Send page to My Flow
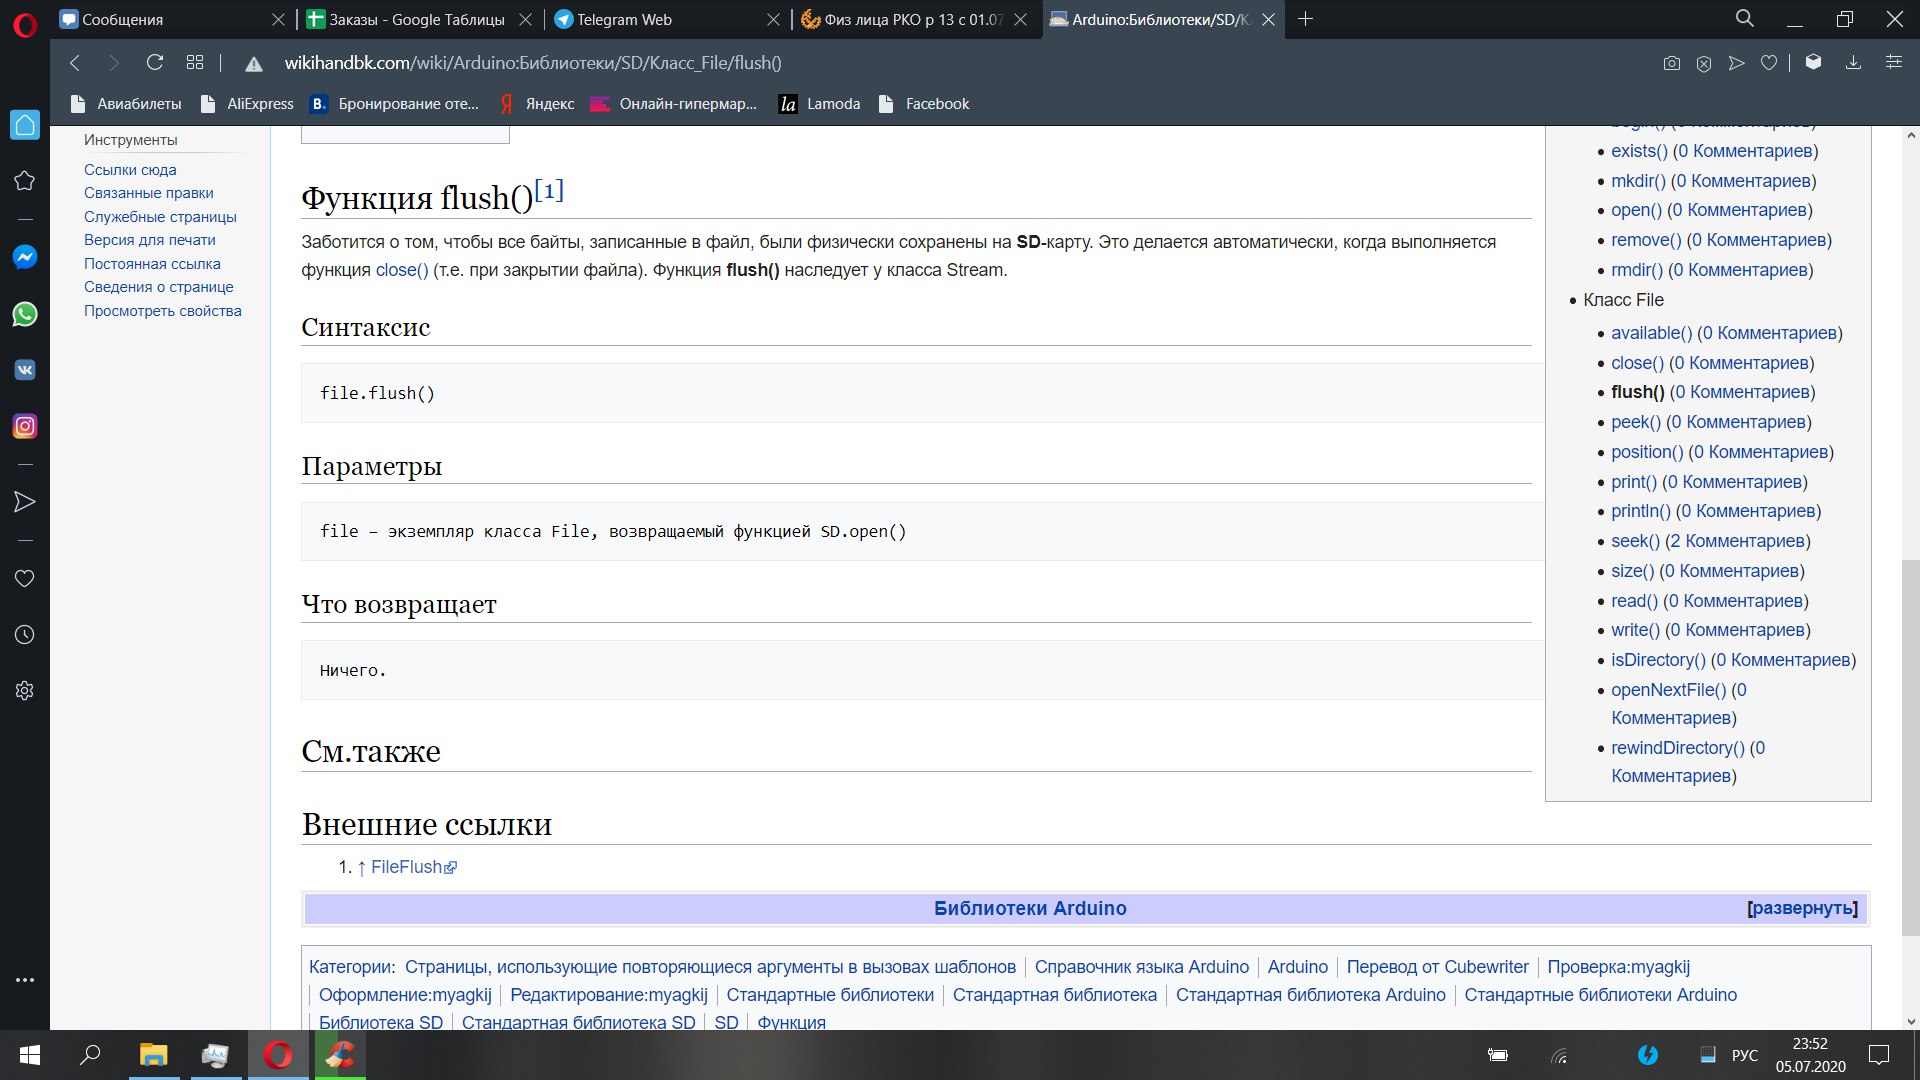The width and height of the screenshot is (1920, 1080). 1737,63
